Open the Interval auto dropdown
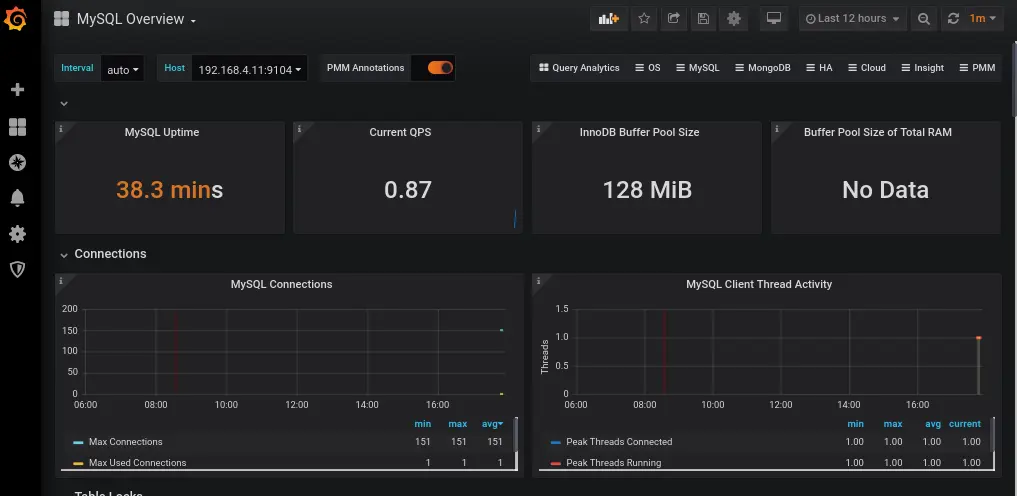 tap(123, 68)
